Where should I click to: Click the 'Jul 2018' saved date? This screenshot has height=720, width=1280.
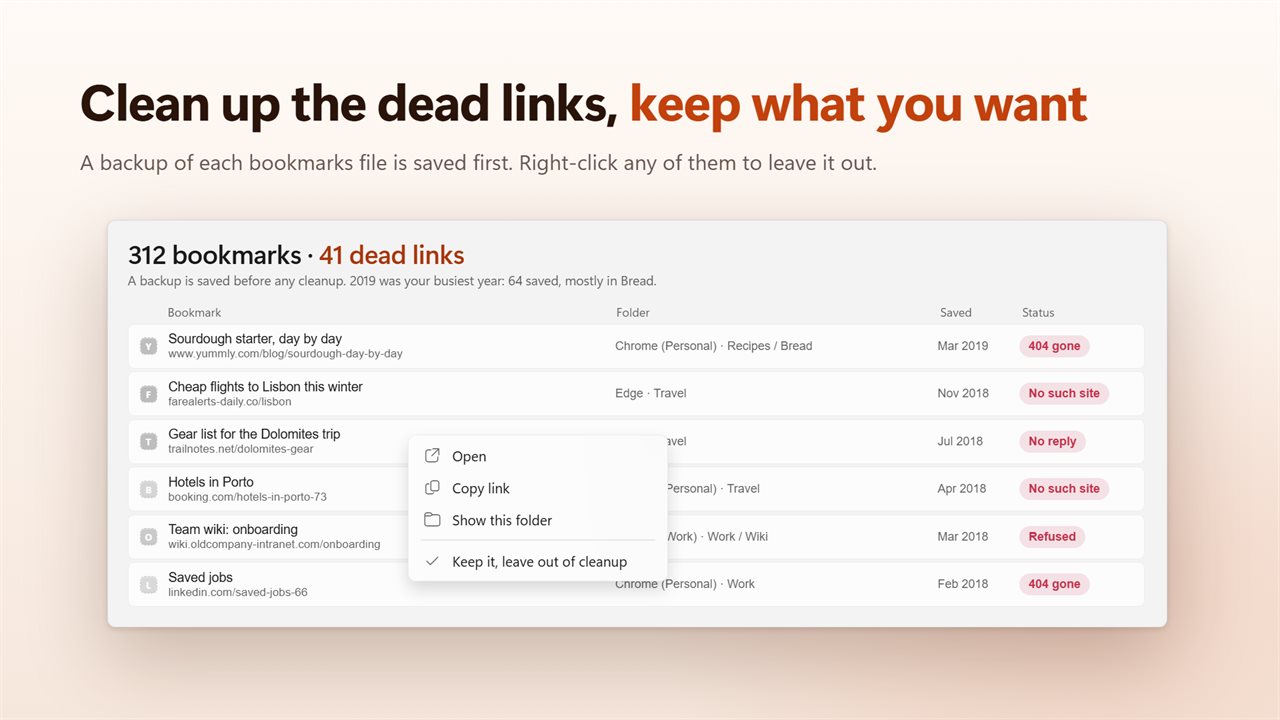click(960, 441)
